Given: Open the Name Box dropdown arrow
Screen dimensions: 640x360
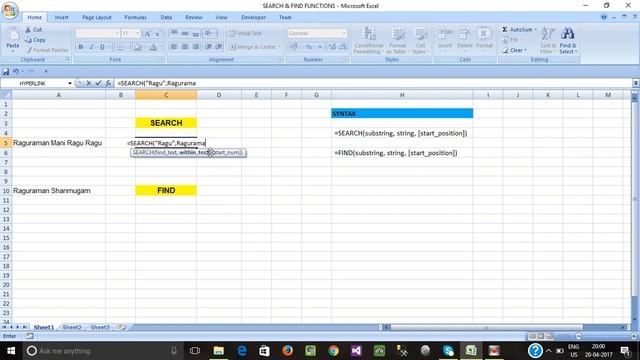Looking at the screenshot, I should tap(70, 83).
